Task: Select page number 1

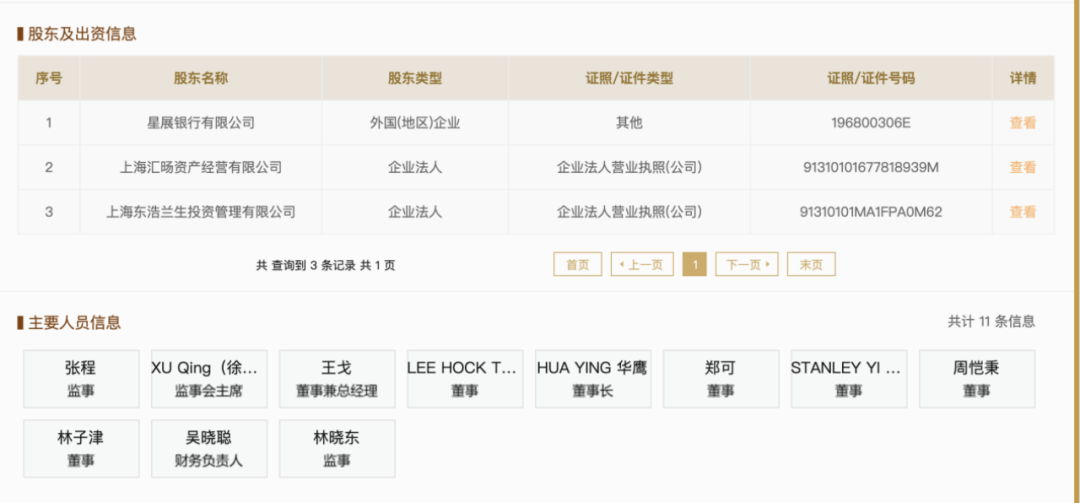Action: 695,265
